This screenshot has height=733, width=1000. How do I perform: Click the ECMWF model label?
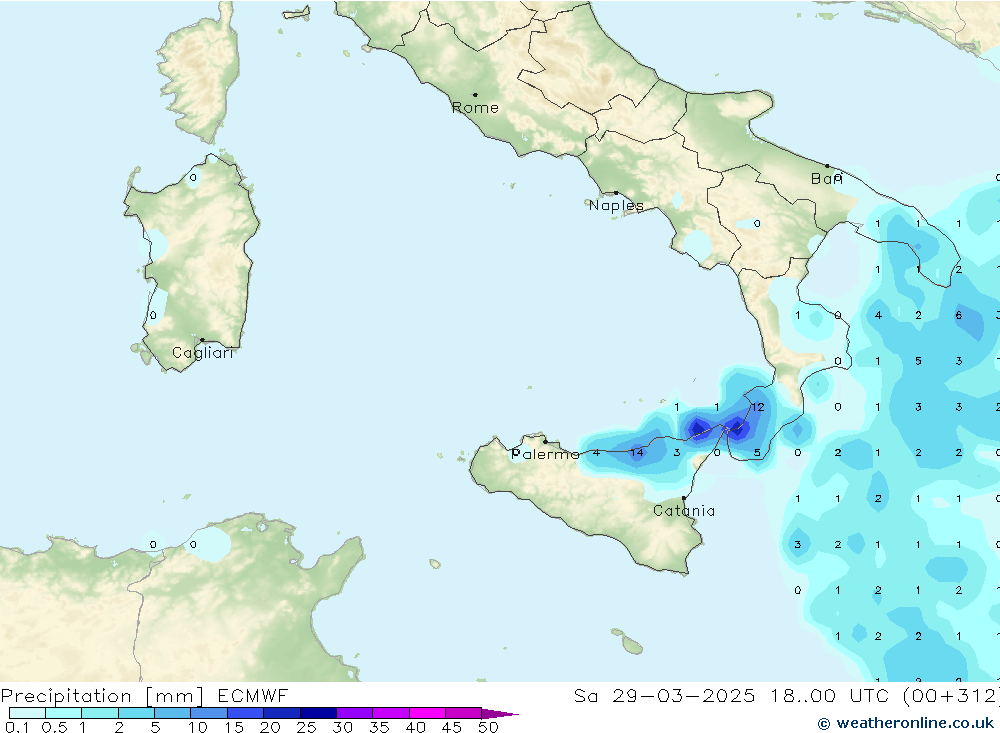pyautogui.click(x=253, y=696)
